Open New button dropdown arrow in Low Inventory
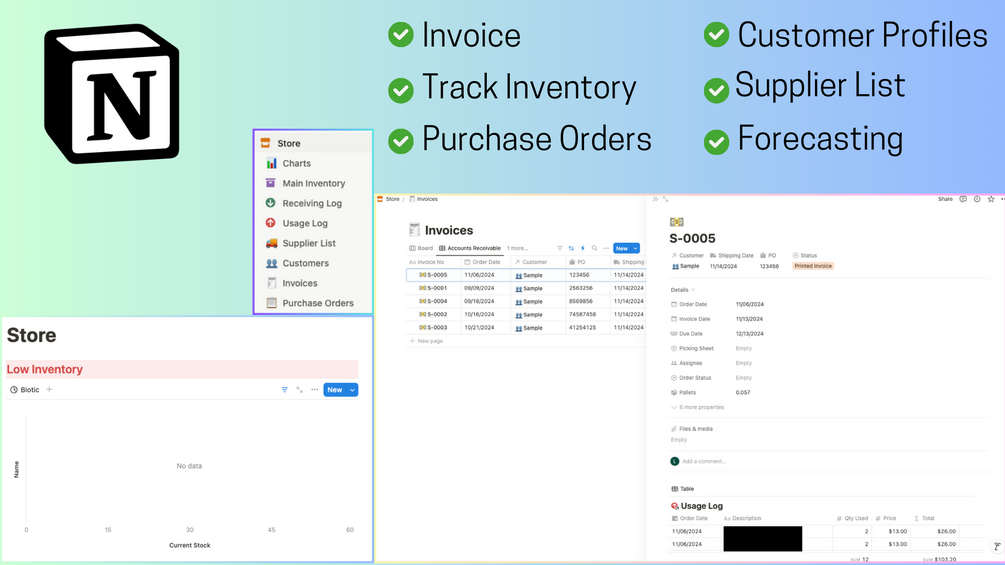 pyautogui.click(x=353, y=389)
